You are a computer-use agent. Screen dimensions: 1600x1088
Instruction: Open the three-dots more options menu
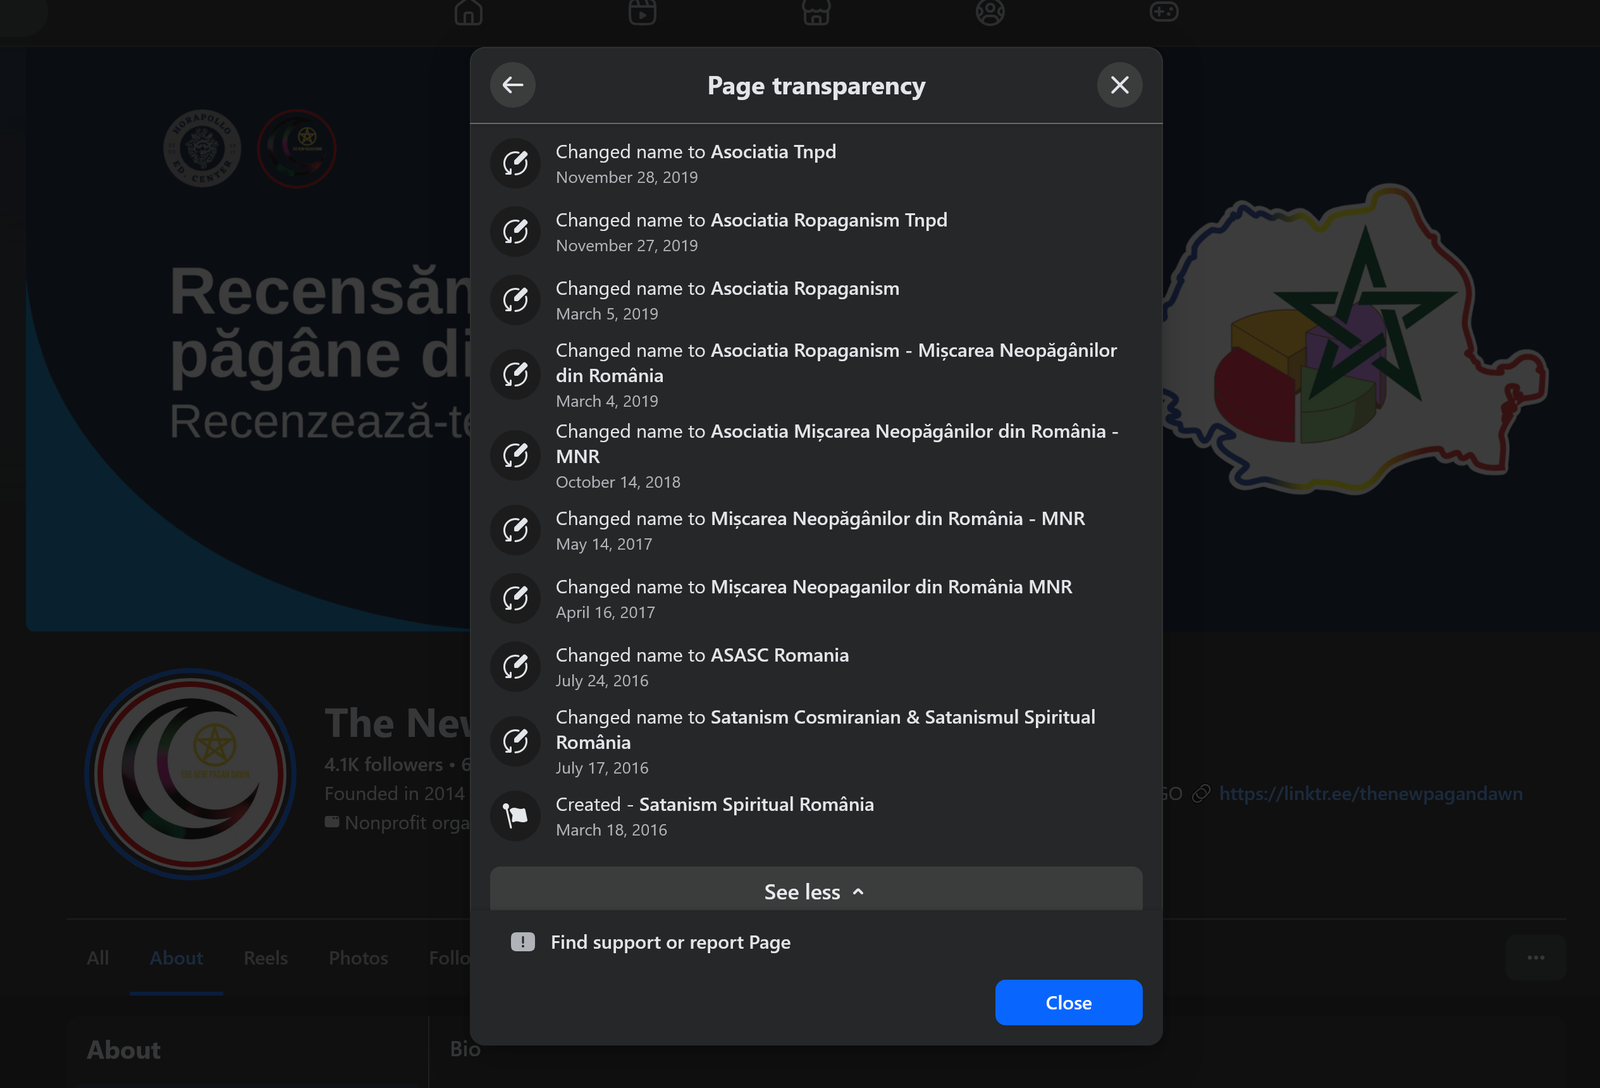[x=1536, y=958]
